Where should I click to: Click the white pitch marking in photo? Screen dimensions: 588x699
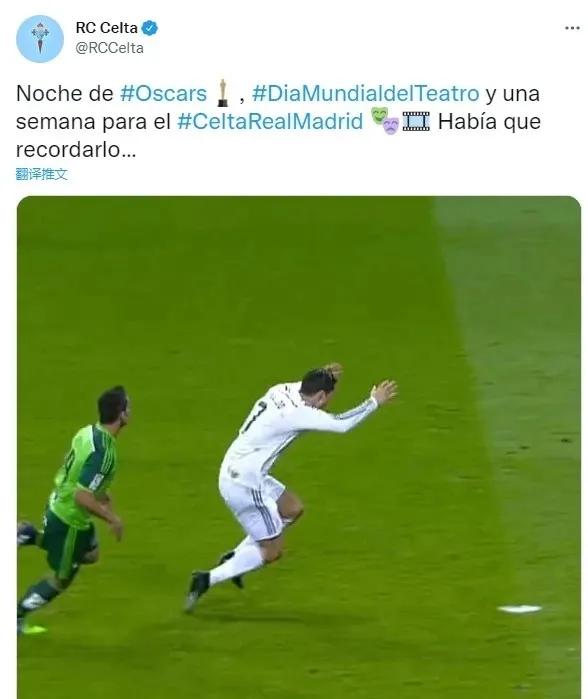click(519, 609)
